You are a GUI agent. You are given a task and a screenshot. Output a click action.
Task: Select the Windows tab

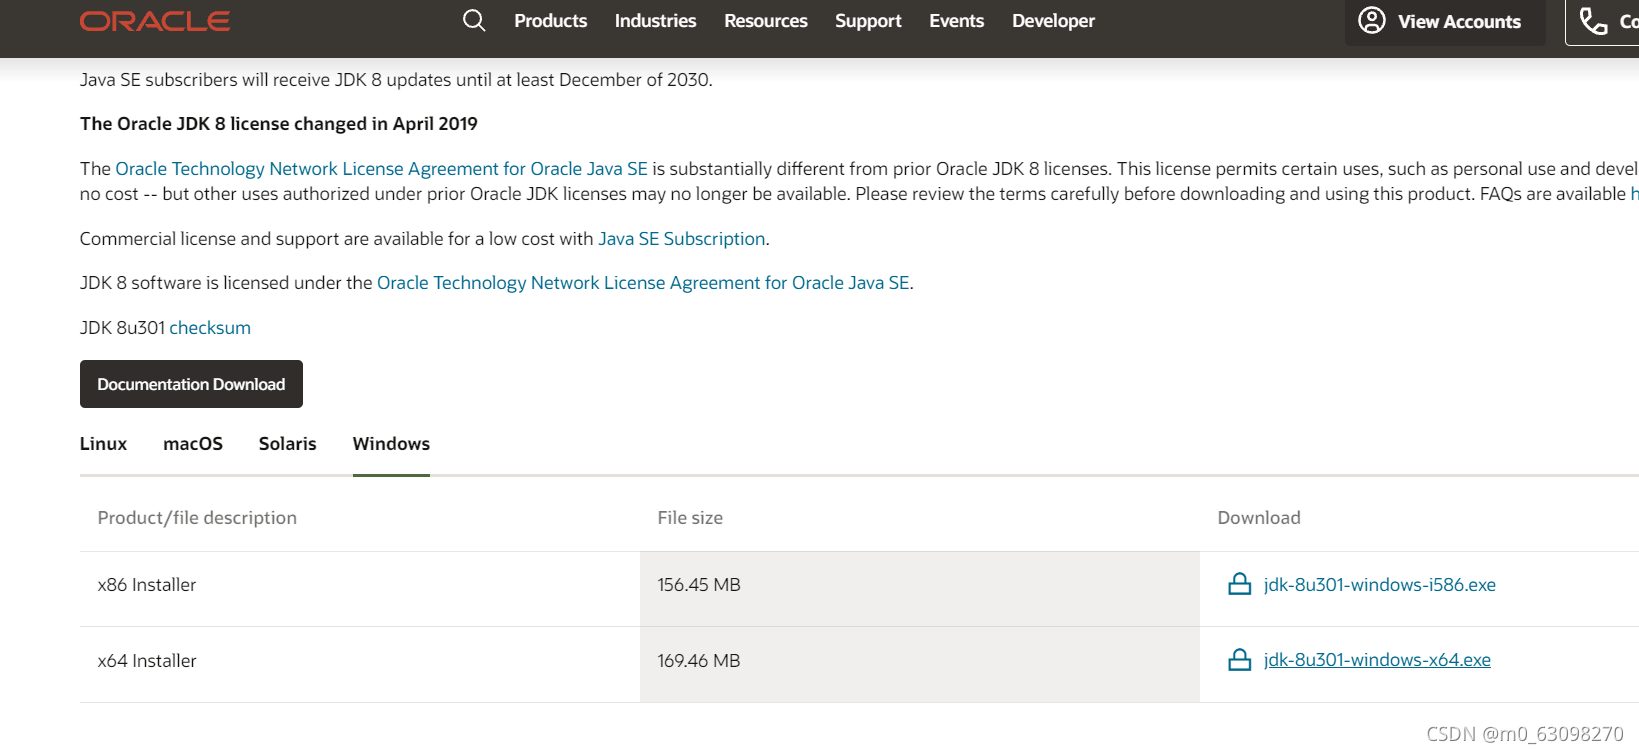coord(391,444)
